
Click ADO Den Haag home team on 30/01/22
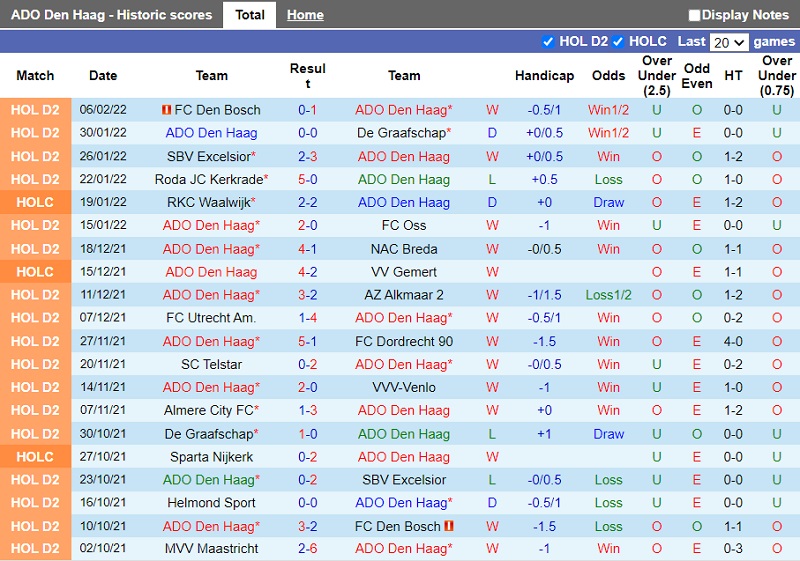pyautogui.click(x=211, y=133)
